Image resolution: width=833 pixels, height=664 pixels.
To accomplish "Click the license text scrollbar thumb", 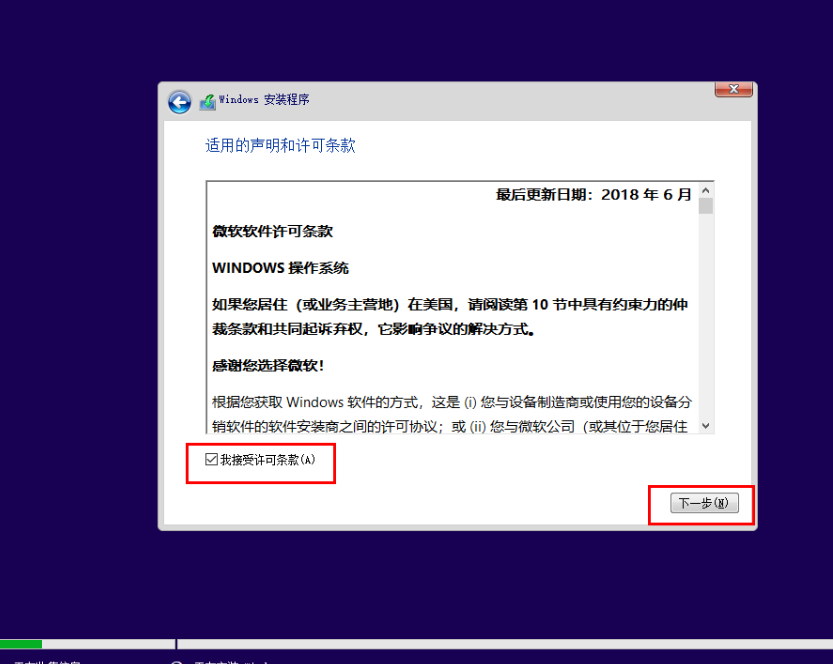I will pos(706,206).
